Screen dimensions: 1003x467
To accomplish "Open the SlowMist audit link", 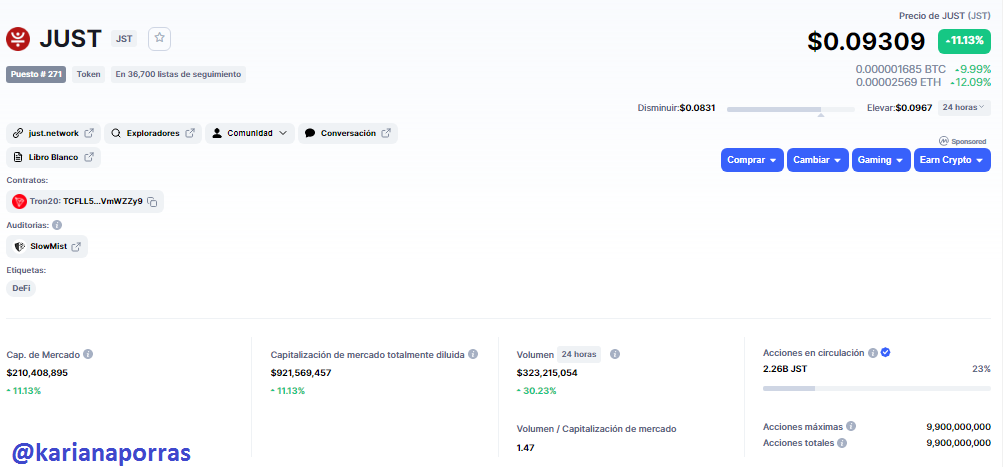I will tap(47, 246).
